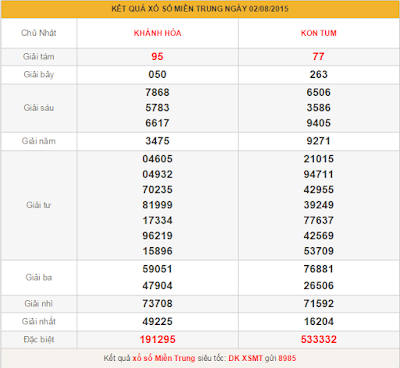Select Kon Tum seventh prize 263

[x=319, y=74]
